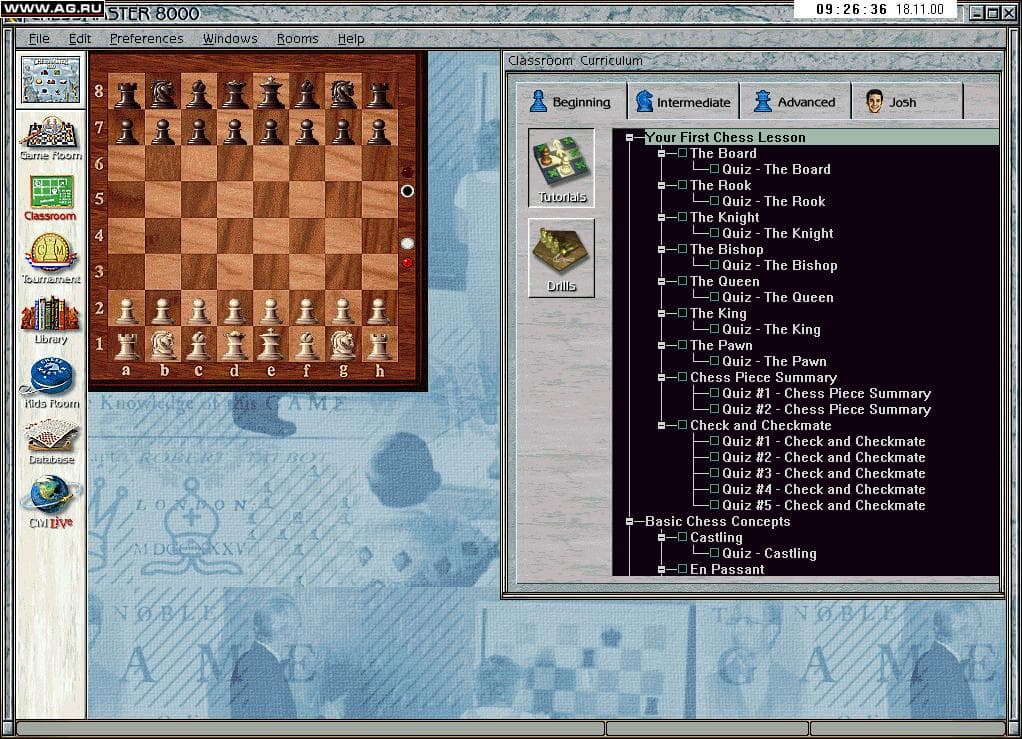Click the empty e4 square on the board
1022x739 pixels.
click(270, 236)
